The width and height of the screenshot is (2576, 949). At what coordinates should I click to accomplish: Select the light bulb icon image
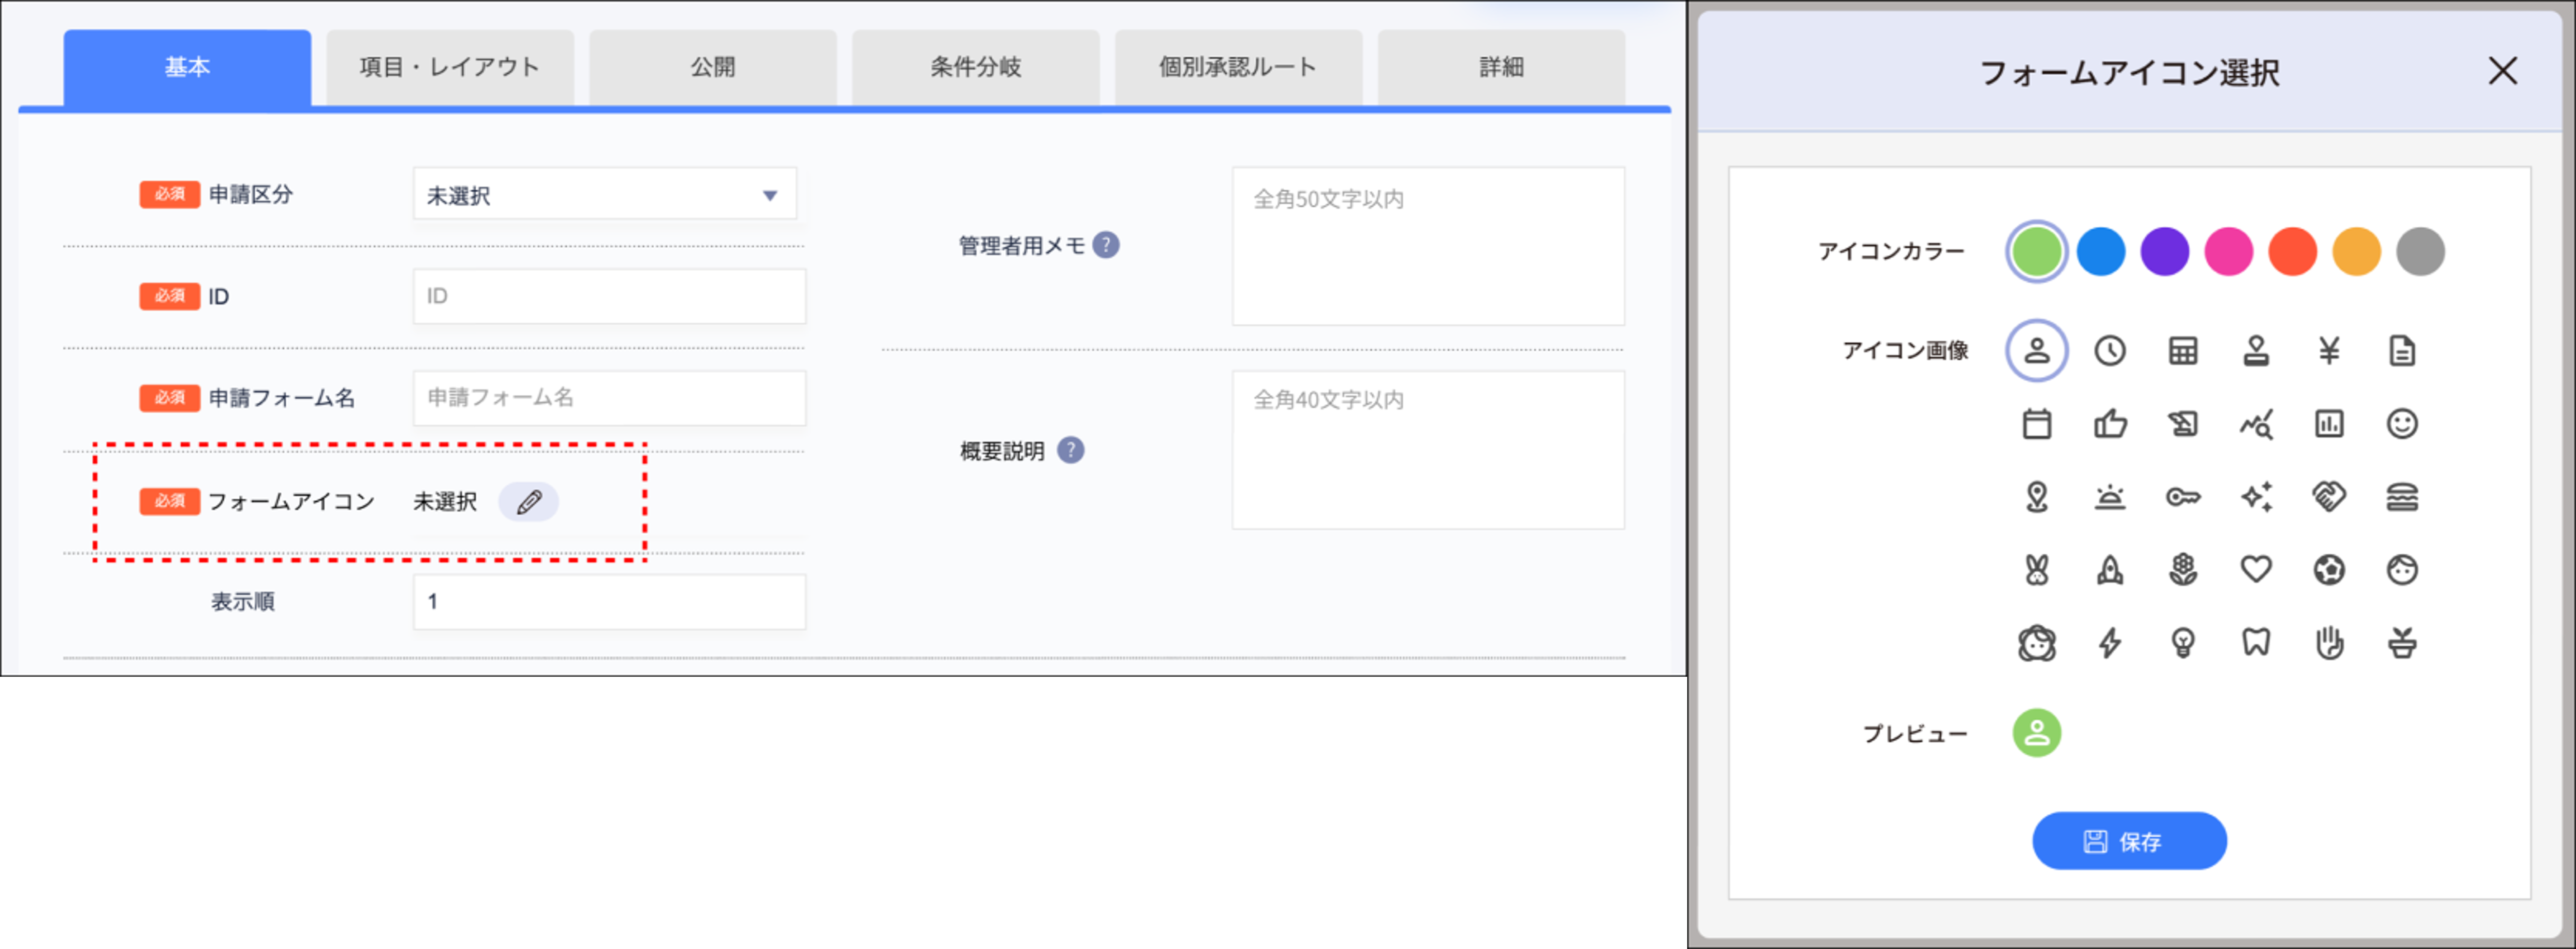2183,643
